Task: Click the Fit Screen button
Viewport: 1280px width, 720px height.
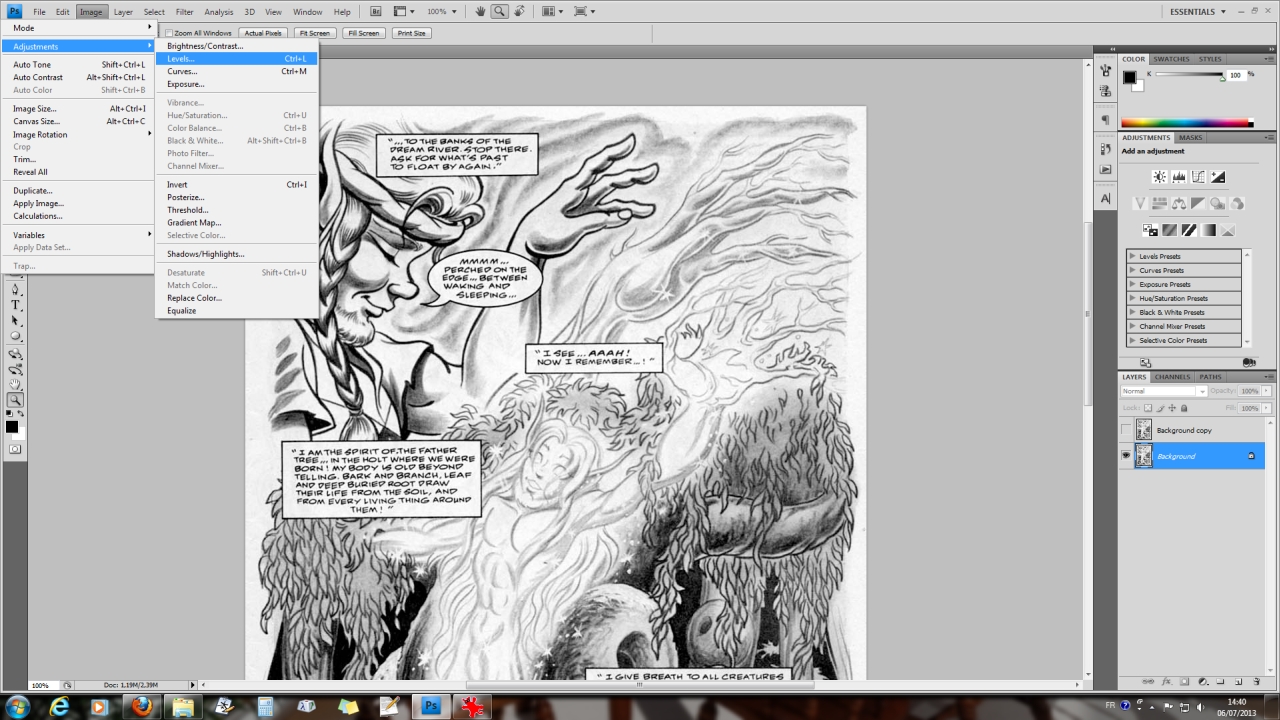Action: pos(314,33)
